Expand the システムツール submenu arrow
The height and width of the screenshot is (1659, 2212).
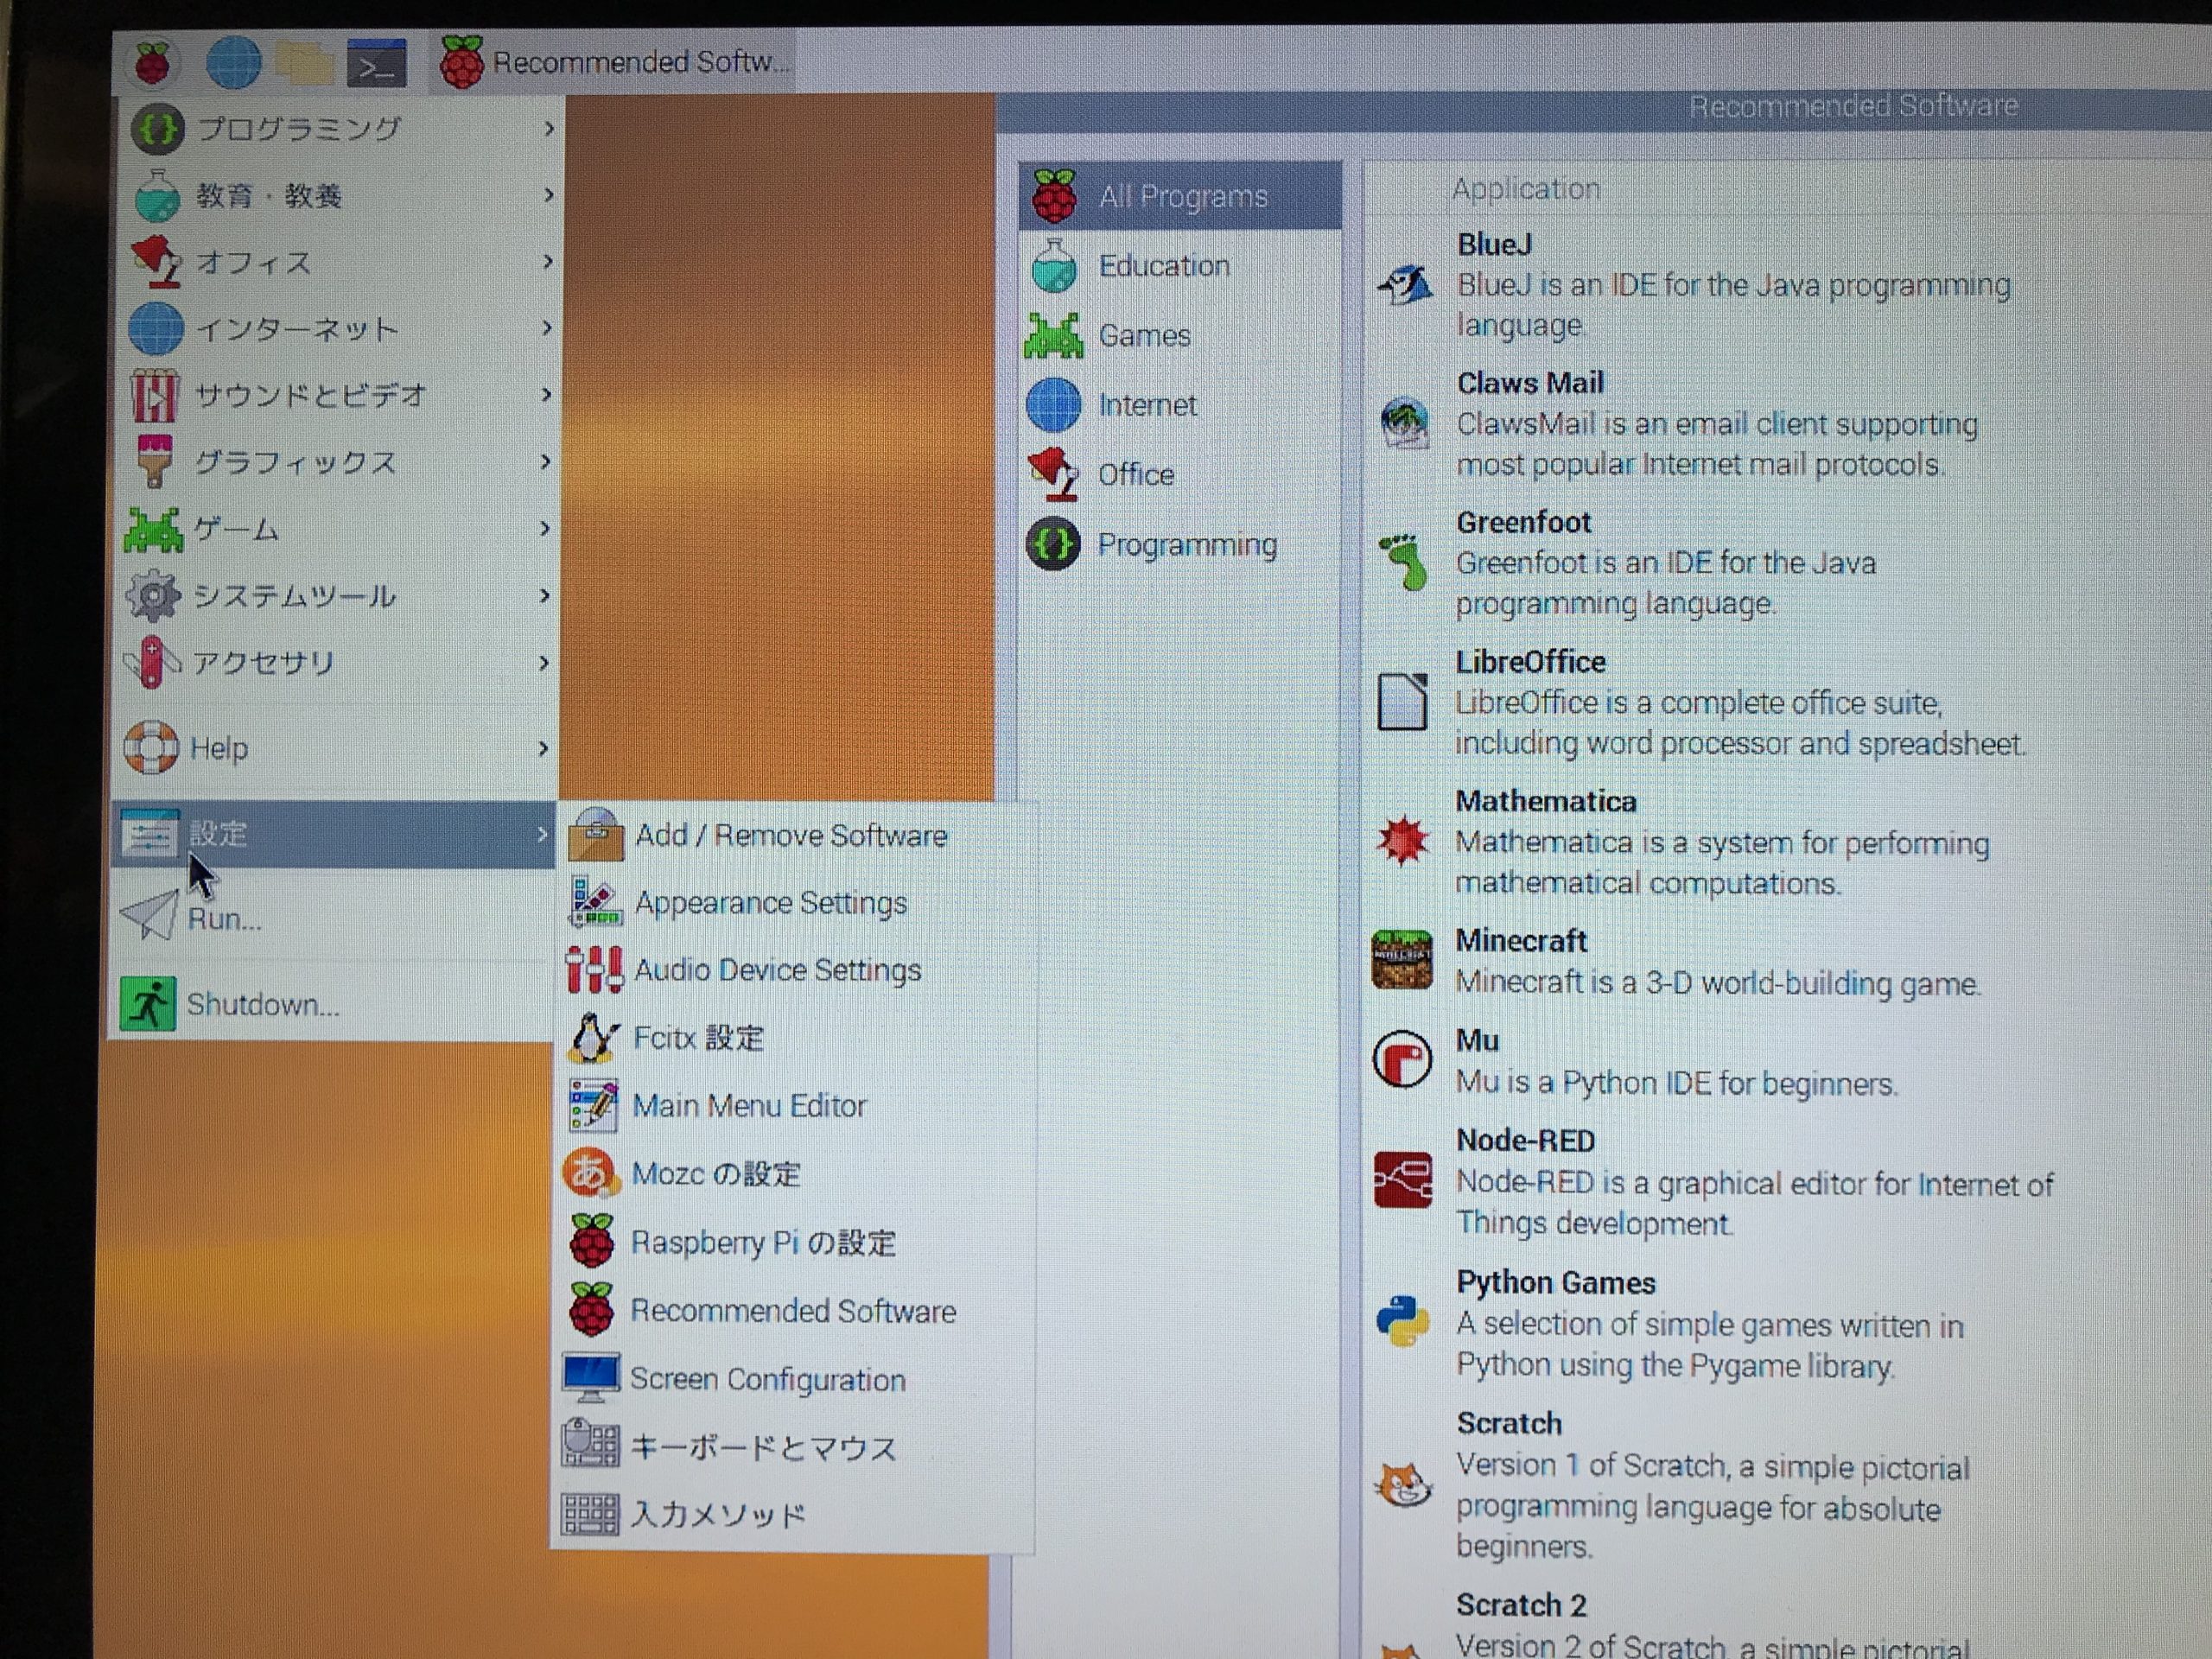[x=545, y=596]
